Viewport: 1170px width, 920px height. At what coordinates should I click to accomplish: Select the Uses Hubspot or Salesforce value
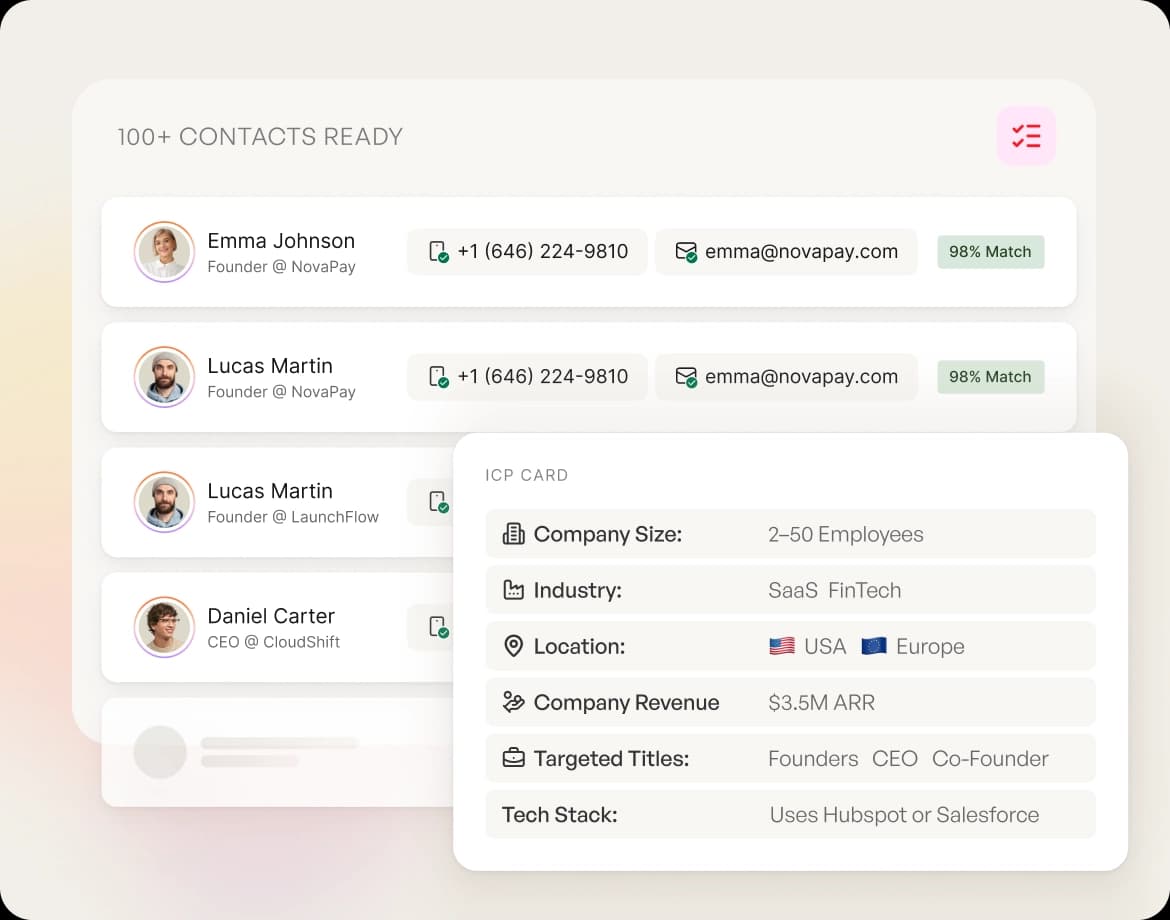[x=904, y=815]
